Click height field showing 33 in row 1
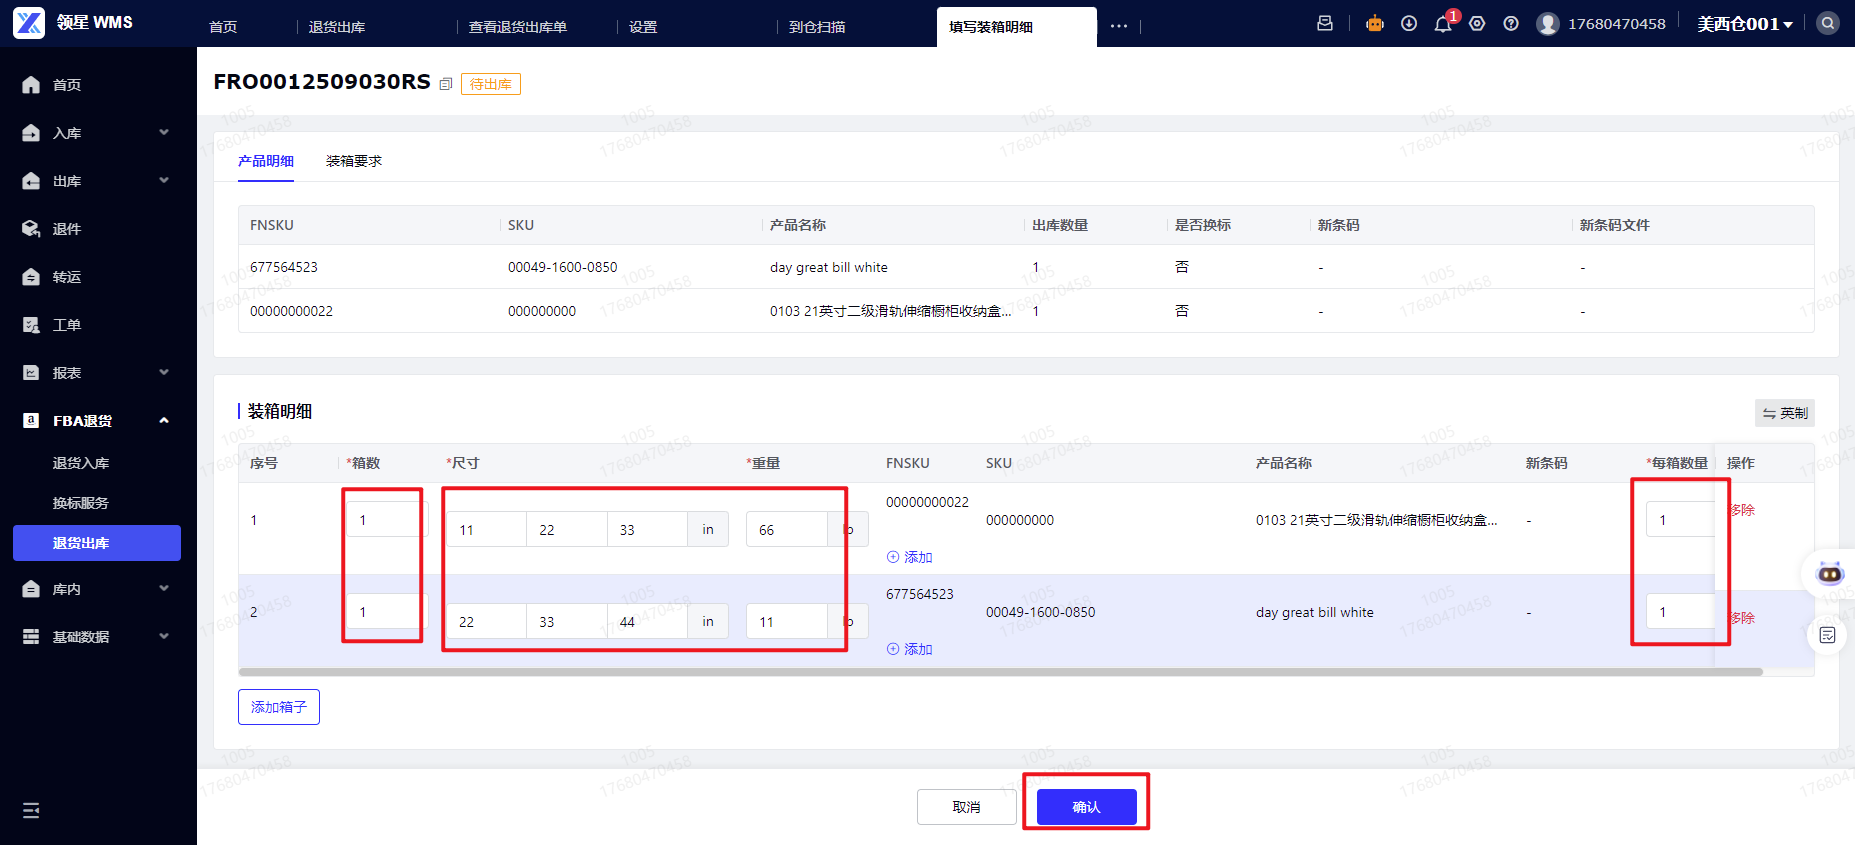 click(647, 529)
